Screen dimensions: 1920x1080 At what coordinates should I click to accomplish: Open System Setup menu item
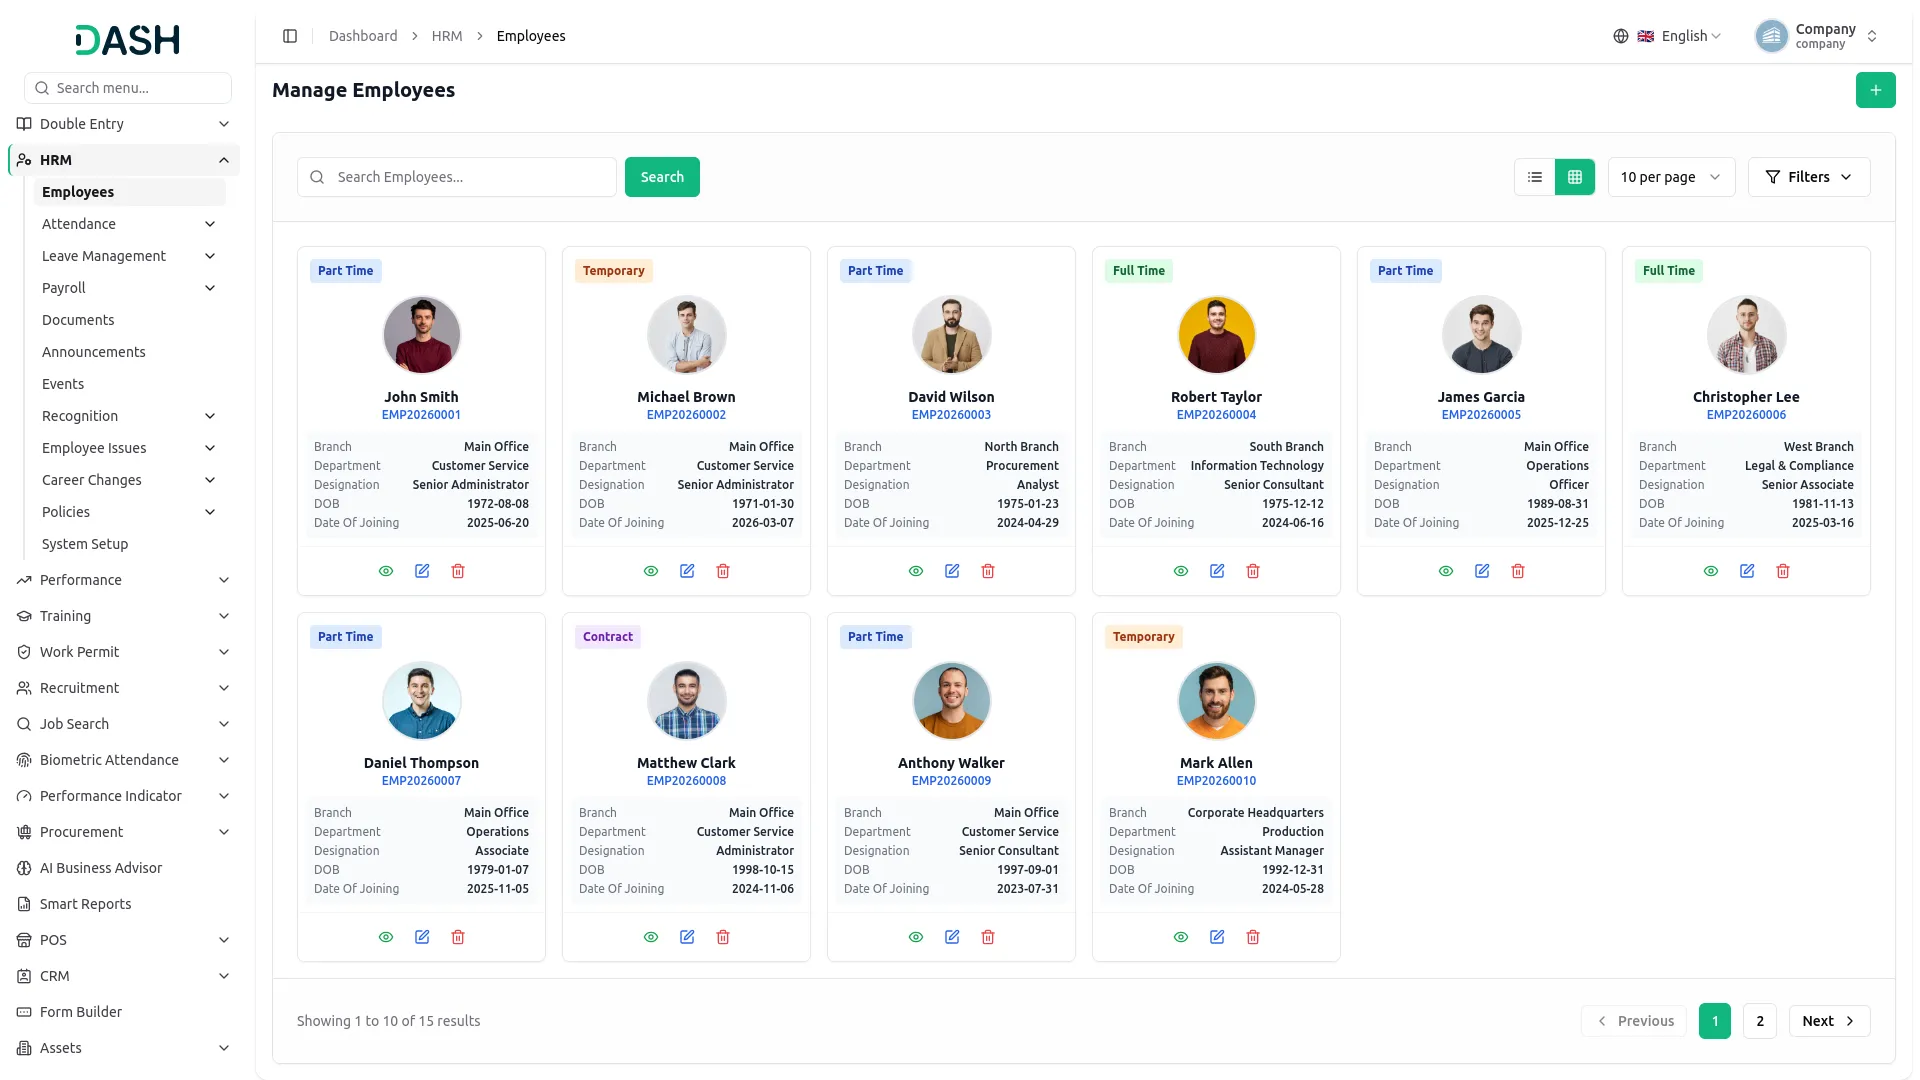(85, 544)
